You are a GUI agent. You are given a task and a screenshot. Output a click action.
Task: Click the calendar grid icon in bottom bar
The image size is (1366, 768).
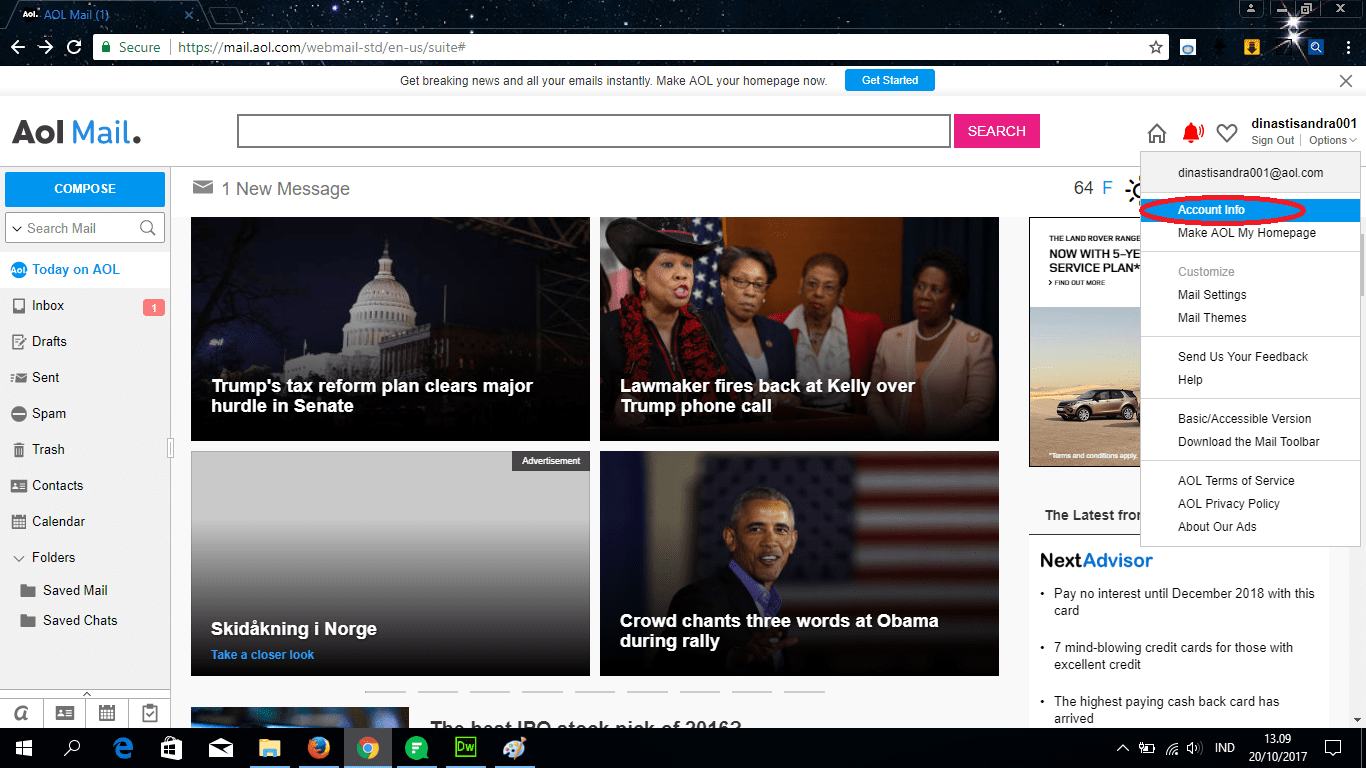[x=107, y=713]
